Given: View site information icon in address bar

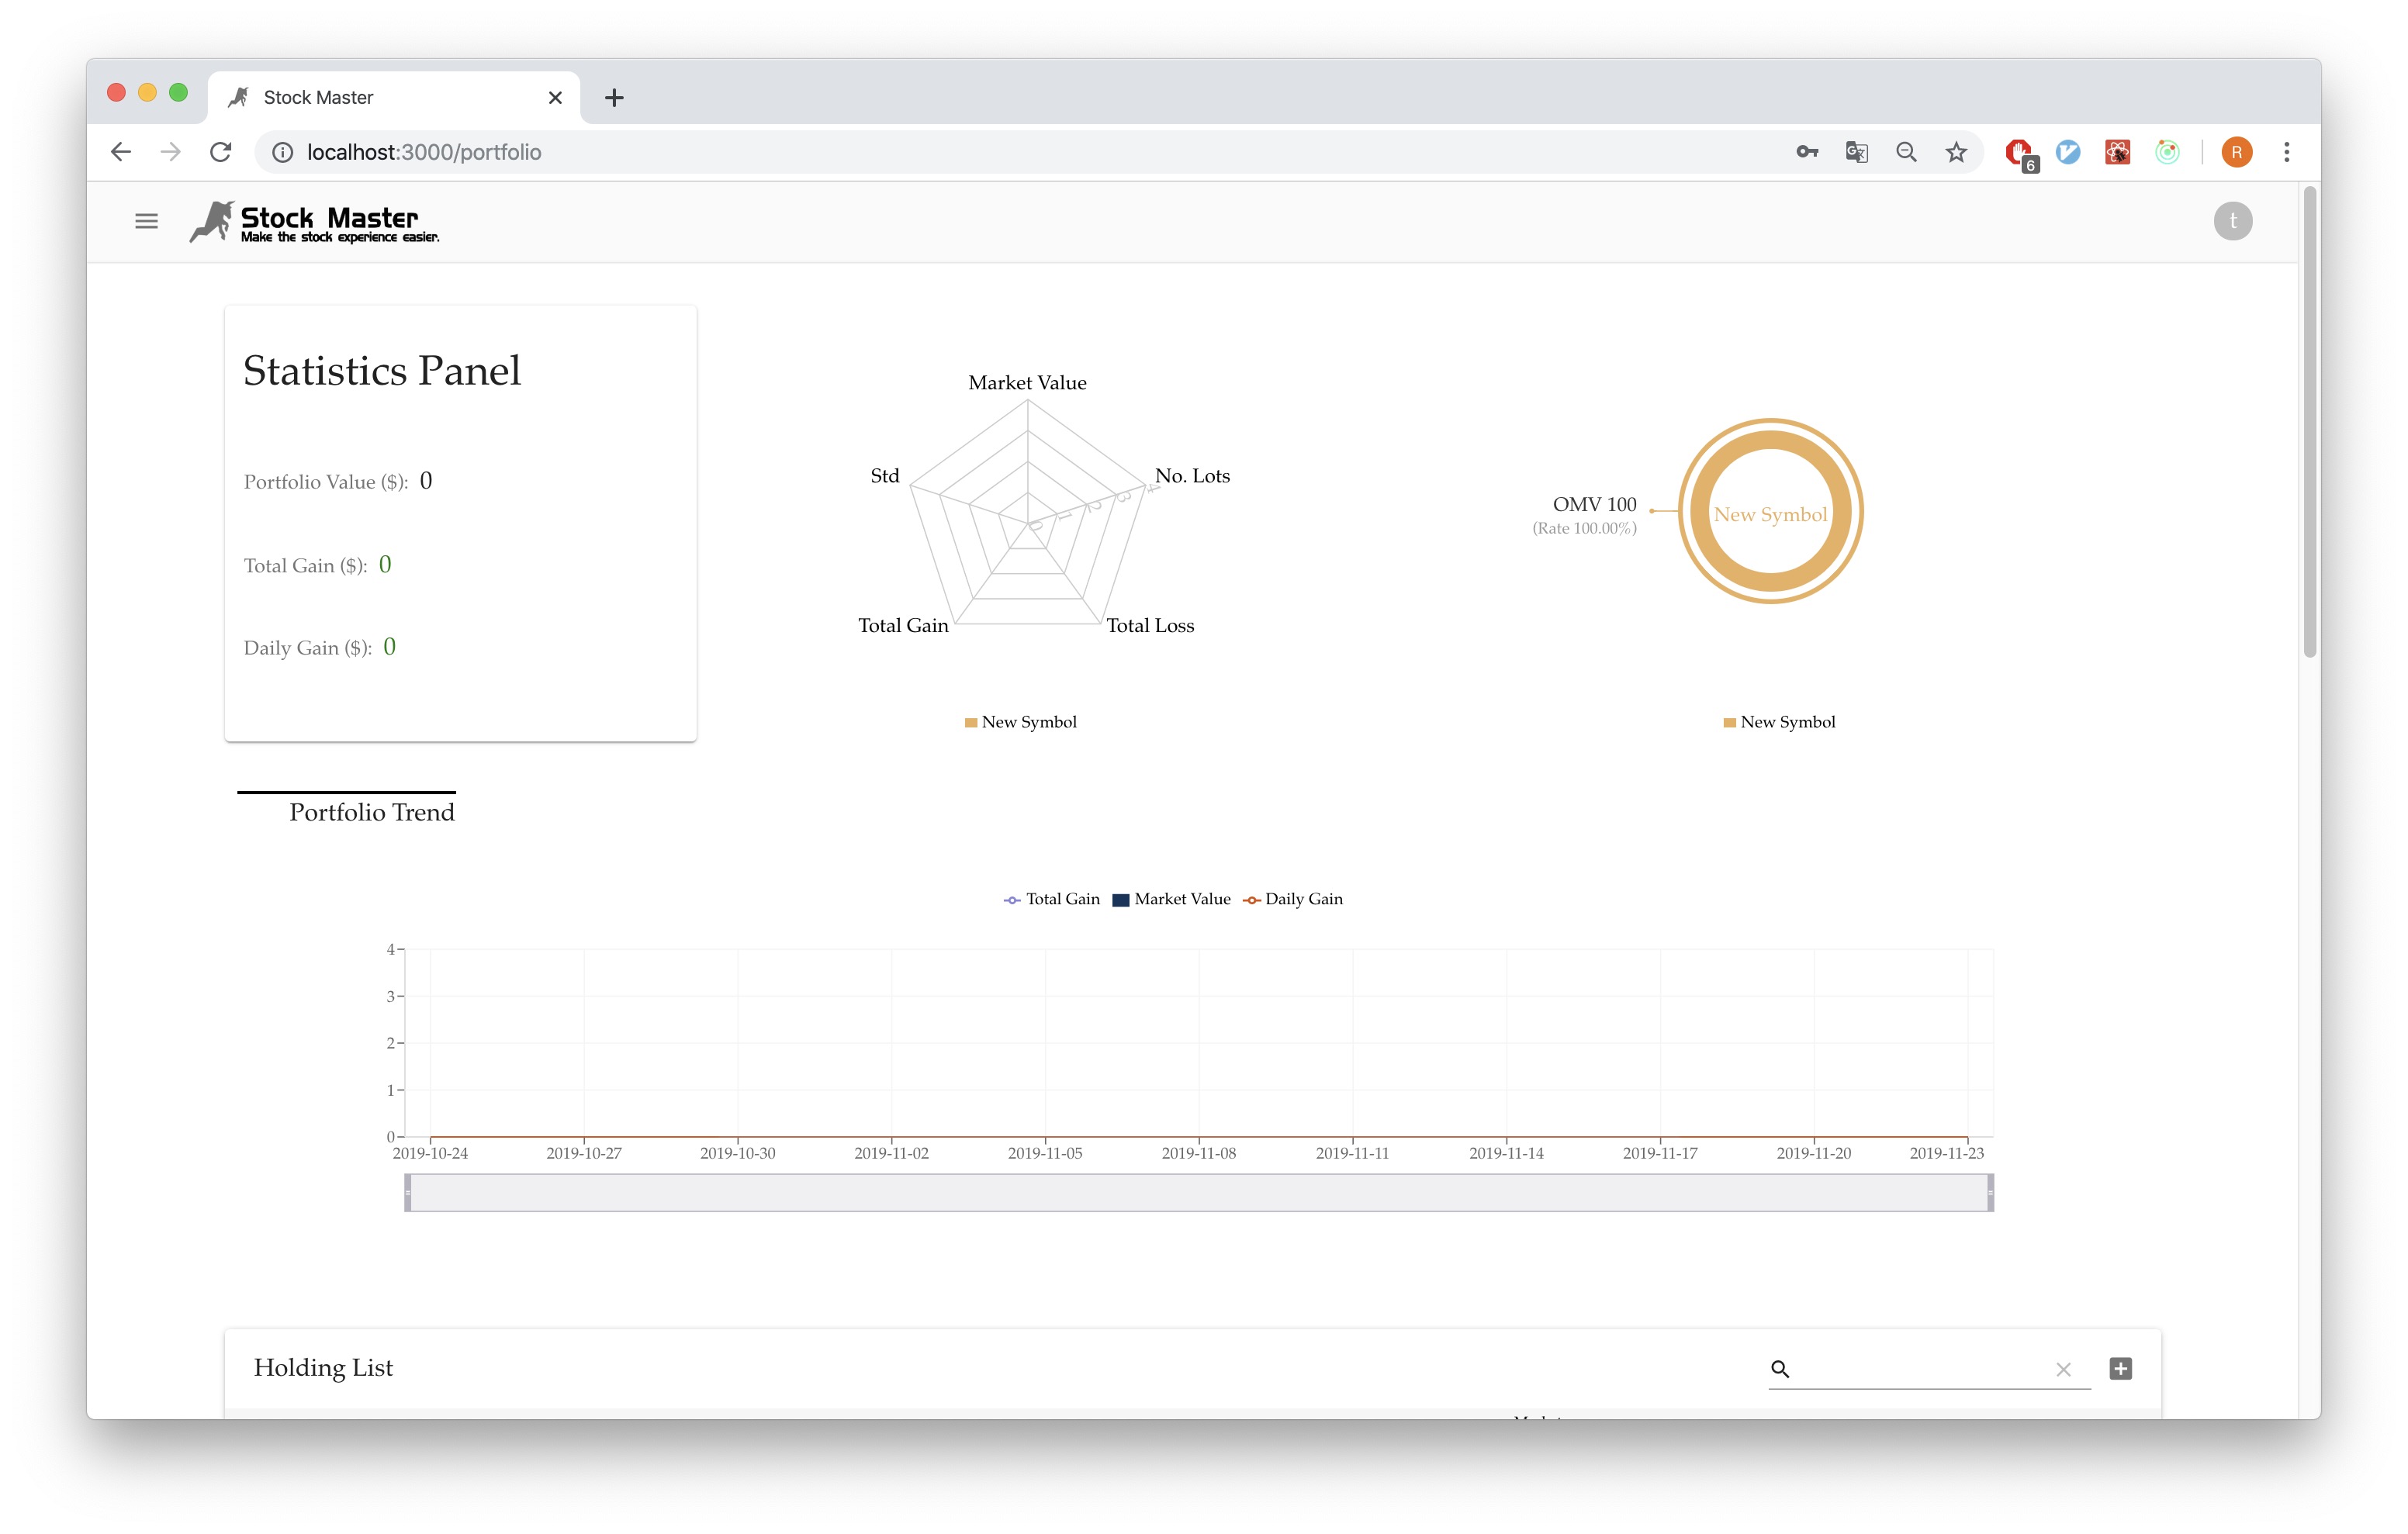Looking at the screenshot, I should (x=283, y=152).
